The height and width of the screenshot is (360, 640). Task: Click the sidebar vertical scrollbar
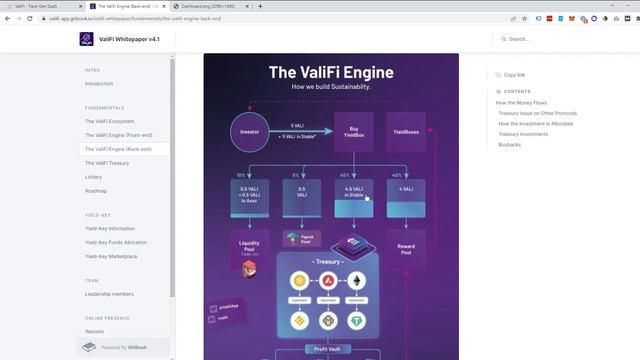tap(172, 178)
